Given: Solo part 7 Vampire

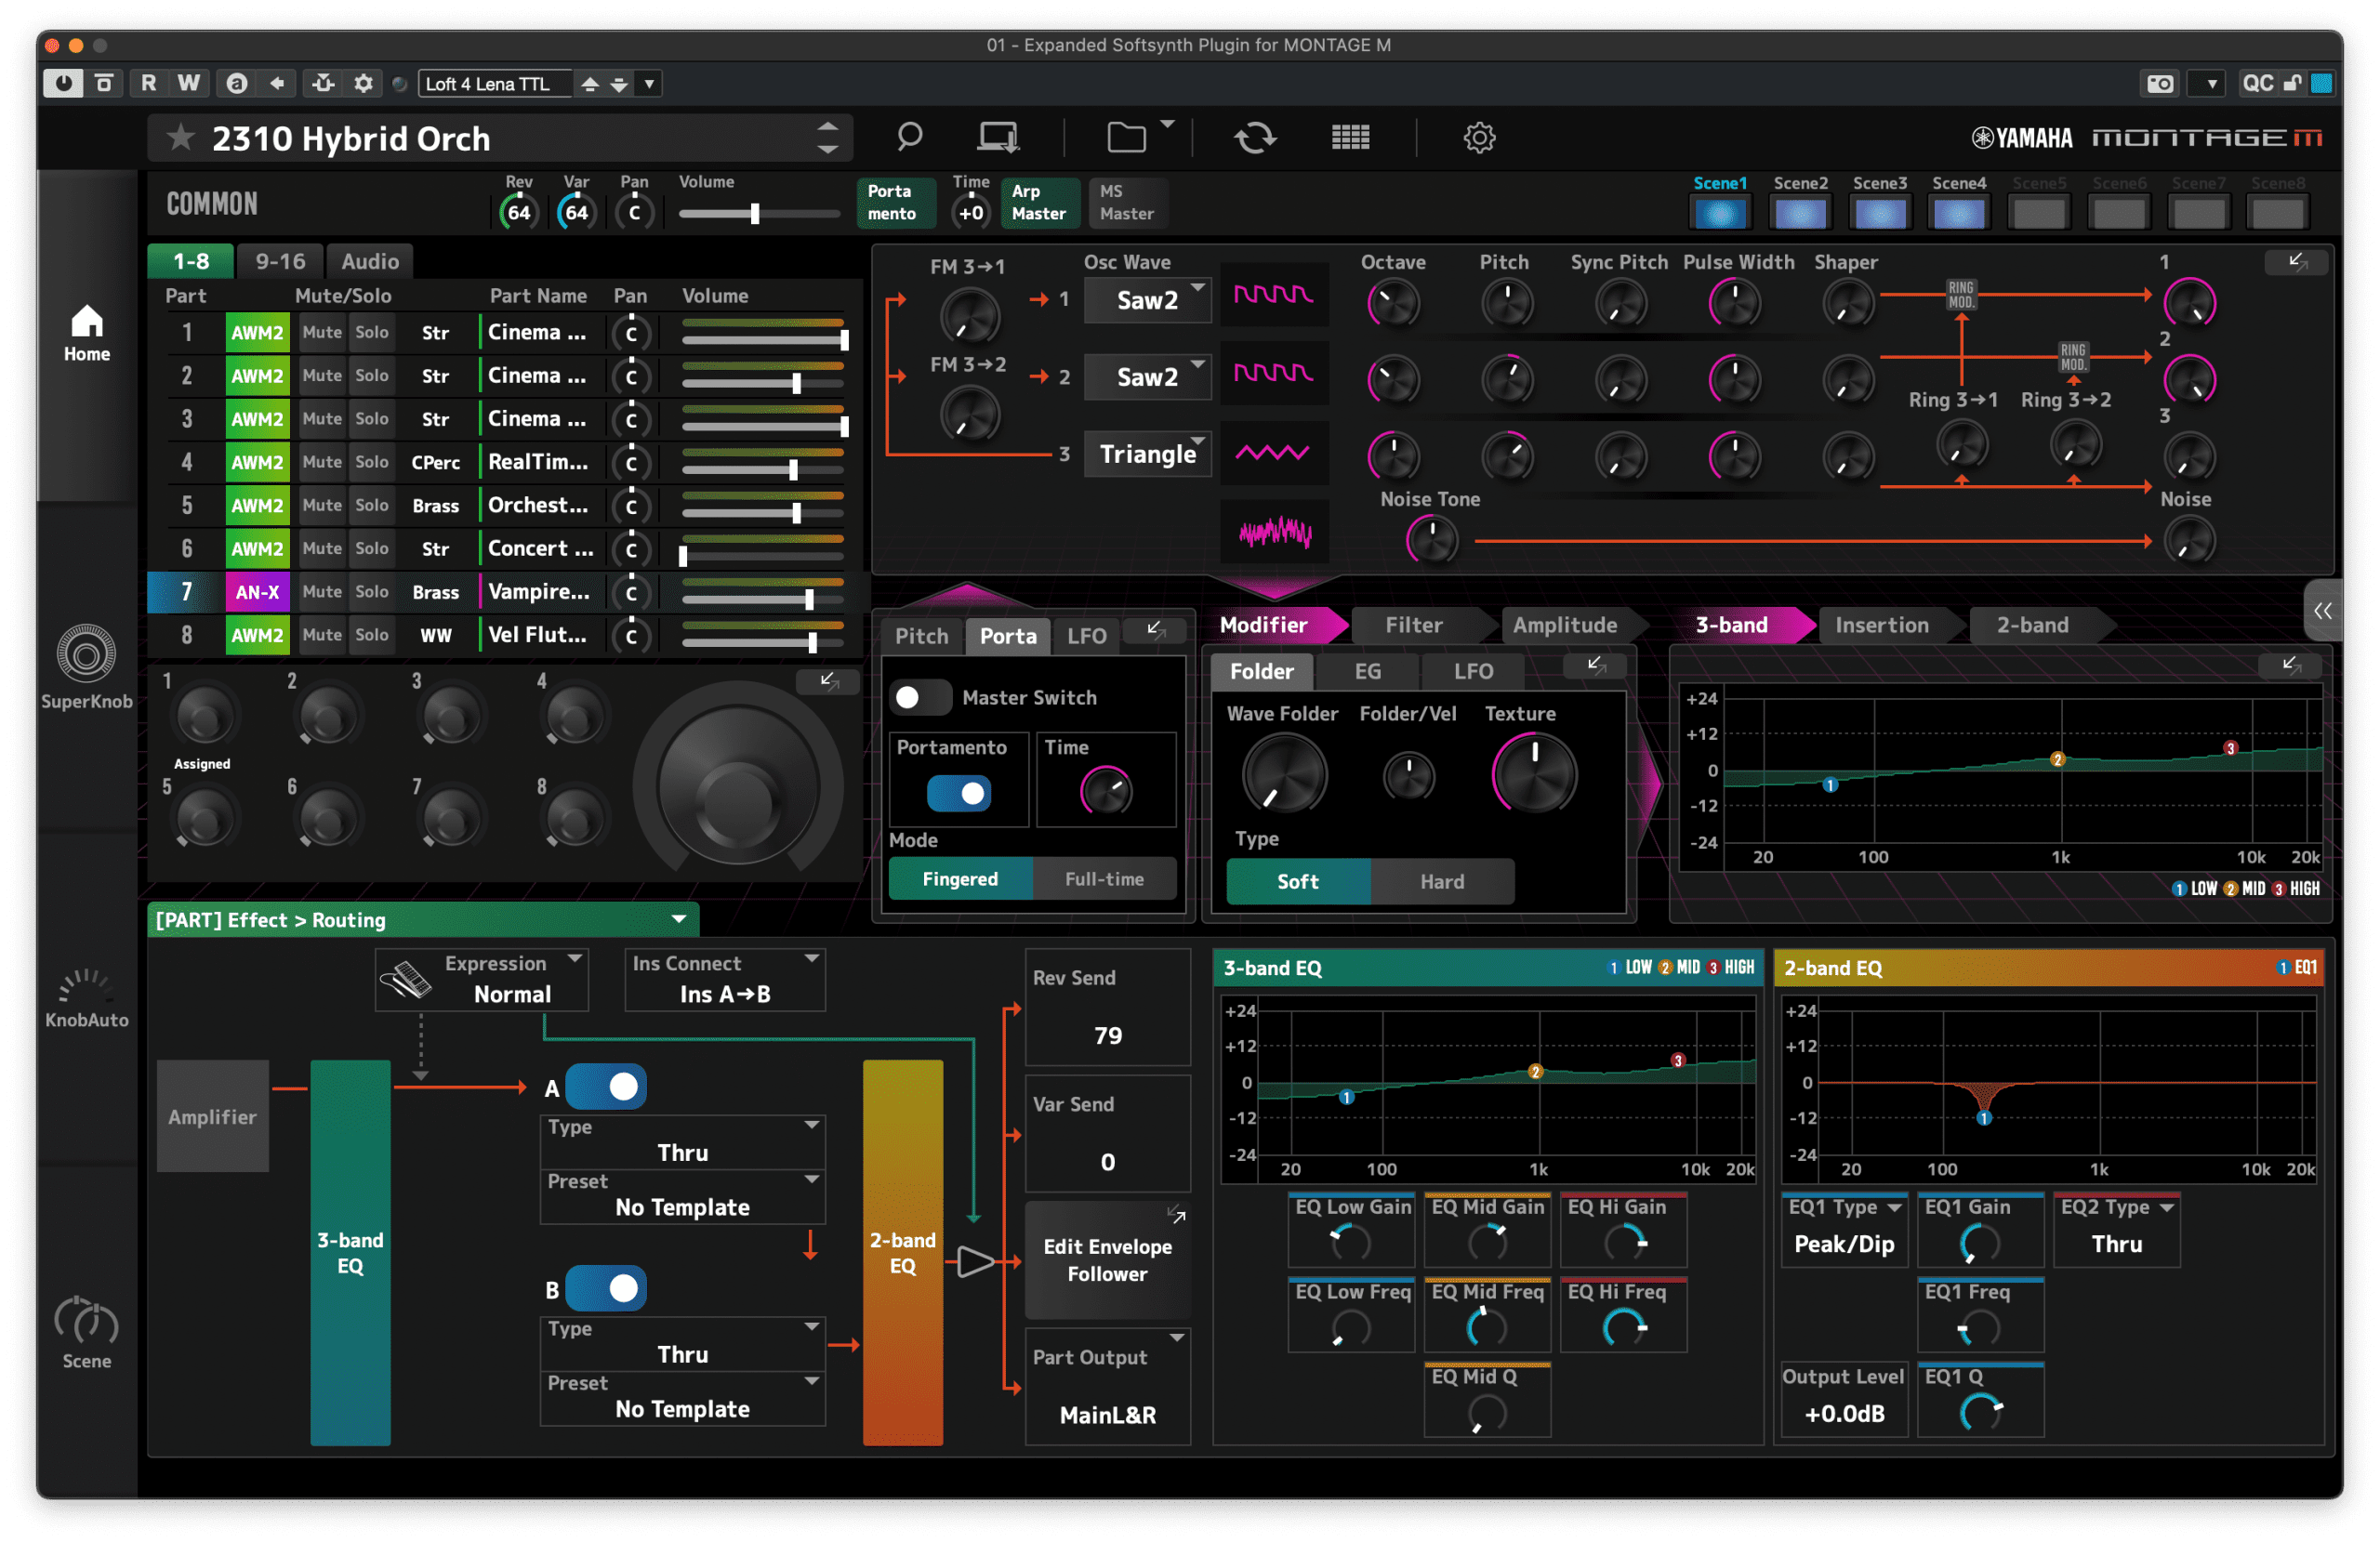Looking at the screenshot, I should pos(372,591).
